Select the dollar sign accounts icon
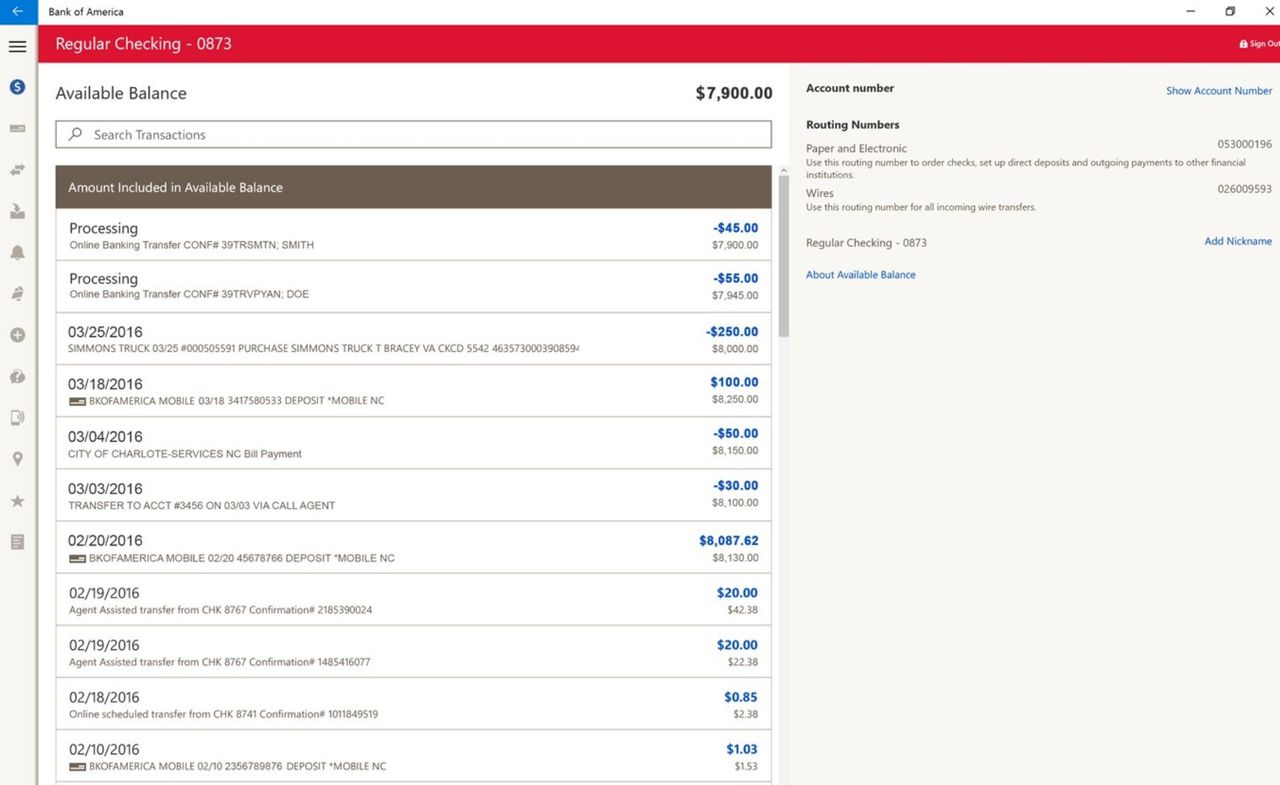The image size is (1280, 785). pos(17,87)
